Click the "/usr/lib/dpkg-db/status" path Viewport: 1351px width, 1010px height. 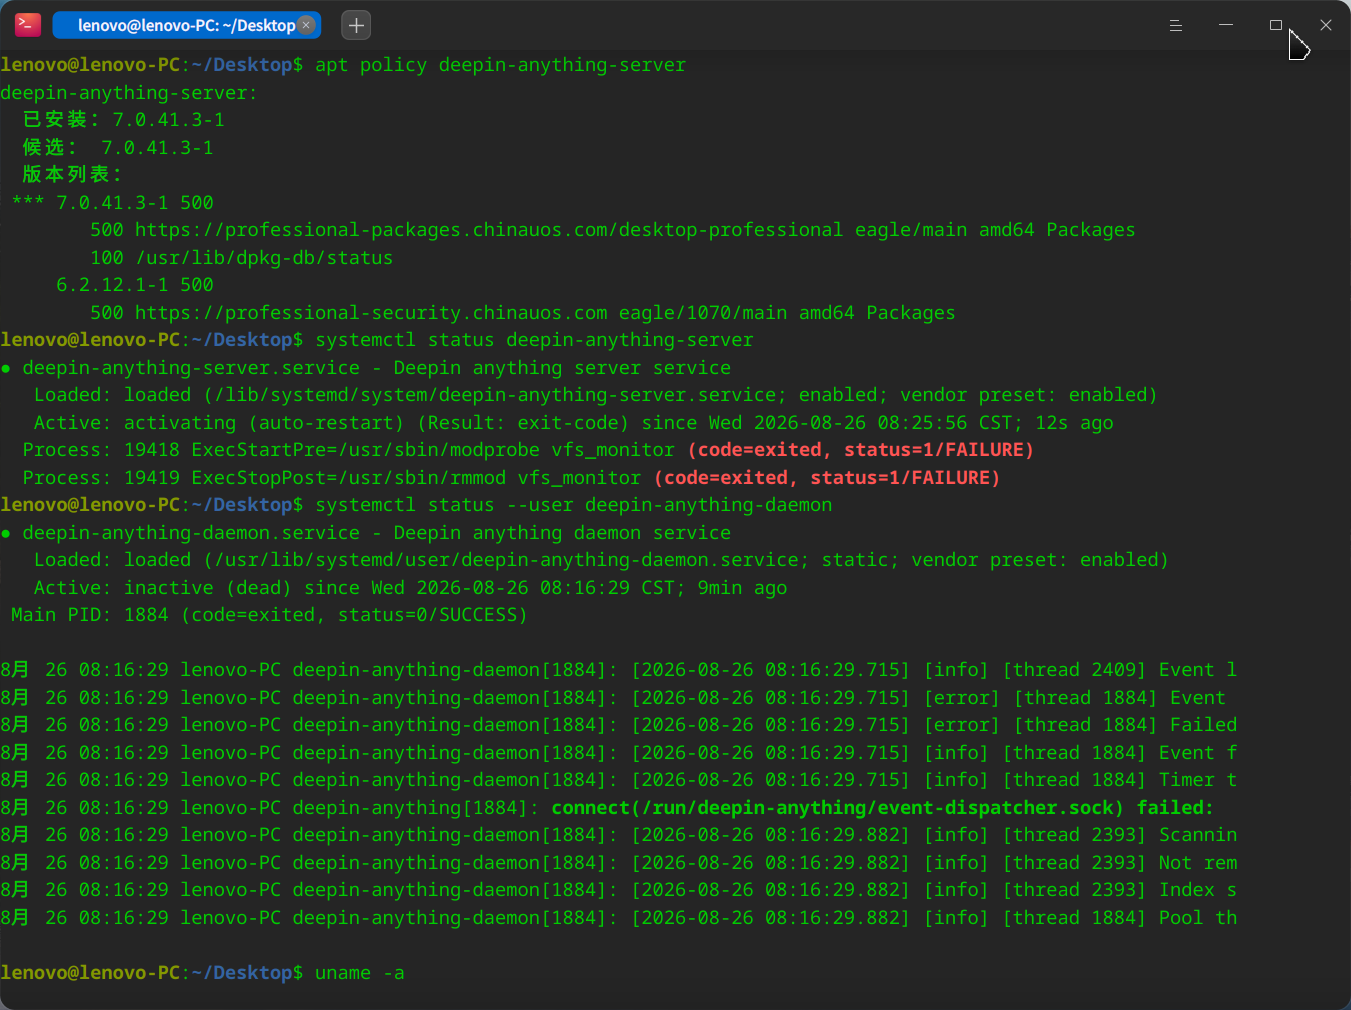[x=264, y=258]
